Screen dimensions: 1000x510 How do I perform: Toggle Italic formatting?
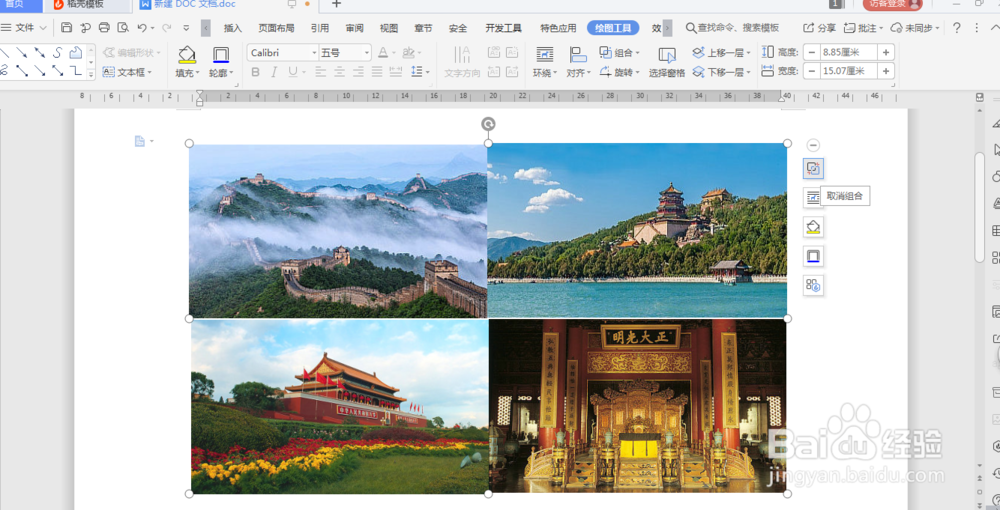(x=274, y=72)
